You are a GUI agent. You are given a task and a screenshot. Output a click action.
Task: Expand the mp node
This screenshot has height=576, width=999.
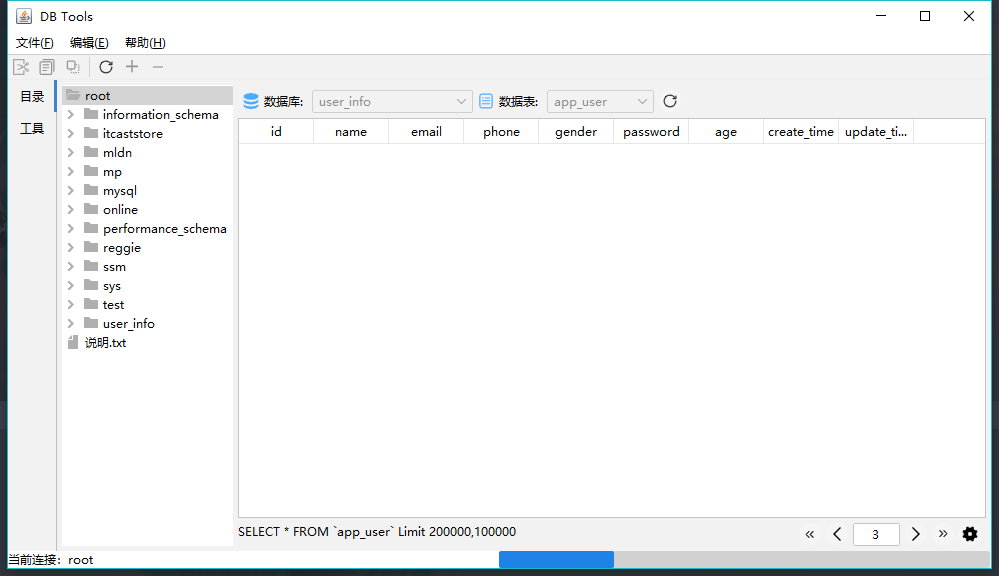pos(71,171)
